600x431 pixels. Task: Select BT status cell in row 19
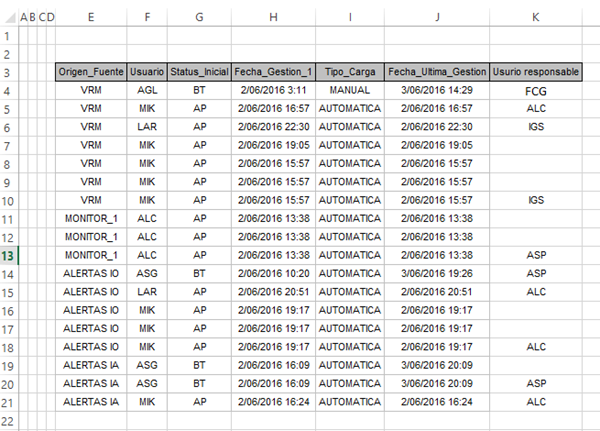199,366
